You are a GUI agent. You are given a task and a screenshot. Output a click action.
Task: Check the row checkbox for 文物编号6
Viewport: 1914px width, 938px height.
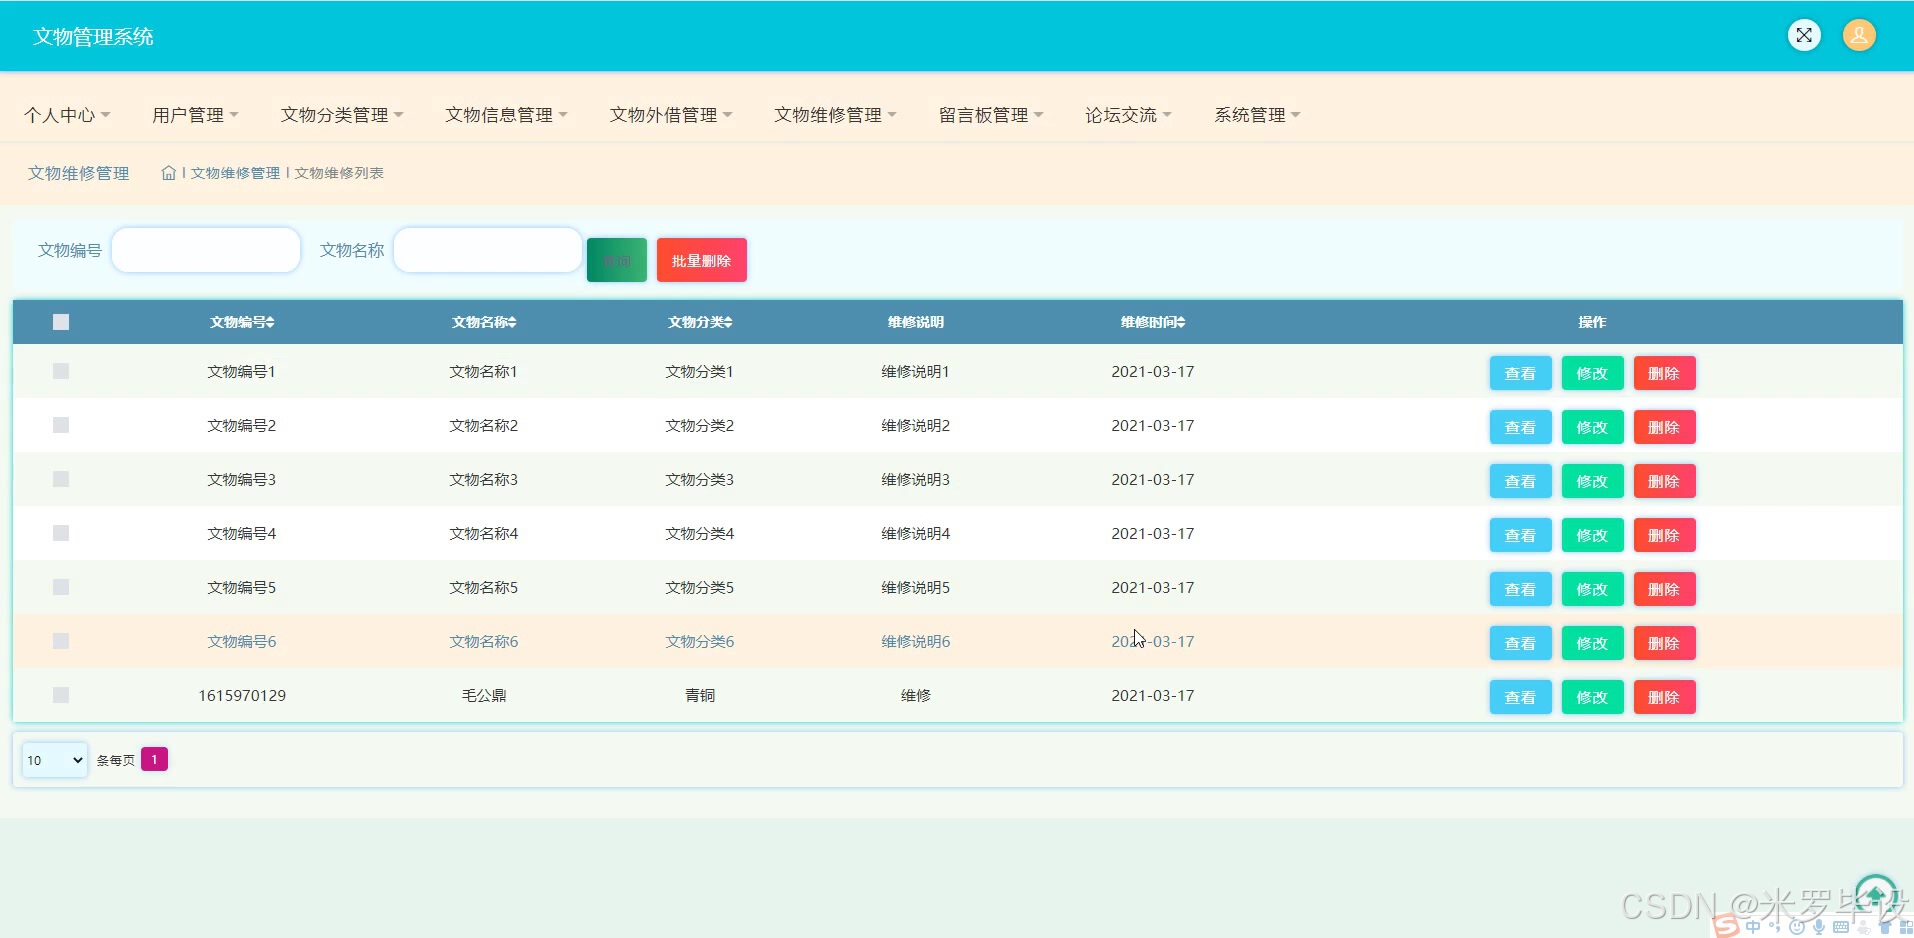61,641
